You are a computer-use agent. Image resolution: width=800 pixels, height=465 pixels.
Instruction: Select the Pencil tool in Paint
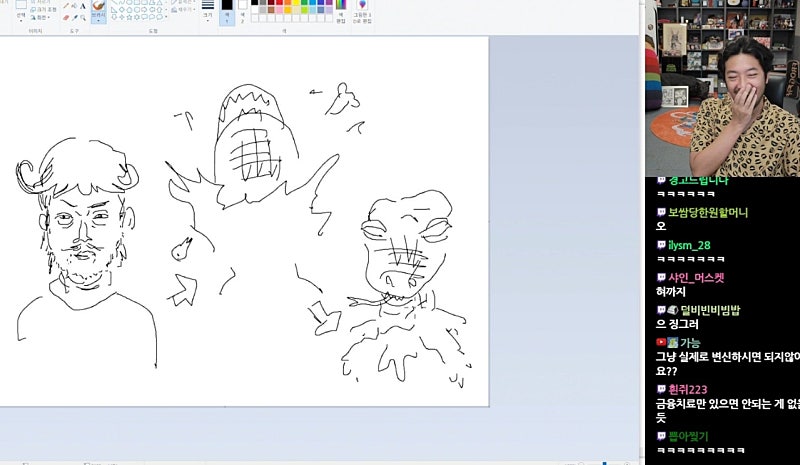66,6
